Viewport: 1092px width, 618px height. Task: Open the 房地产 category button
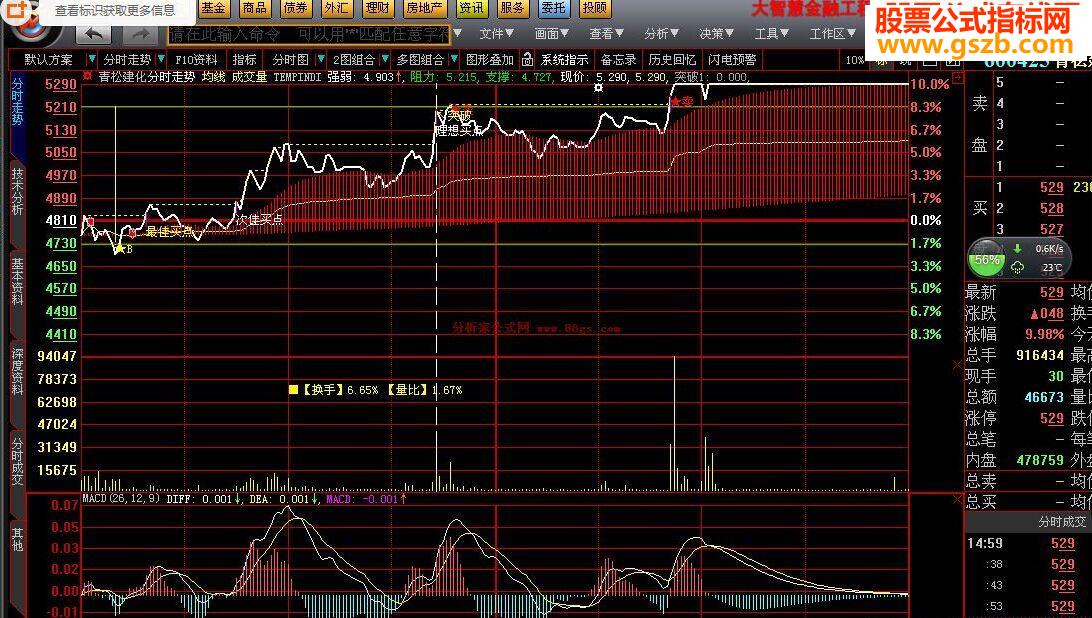tap(424, 8)
